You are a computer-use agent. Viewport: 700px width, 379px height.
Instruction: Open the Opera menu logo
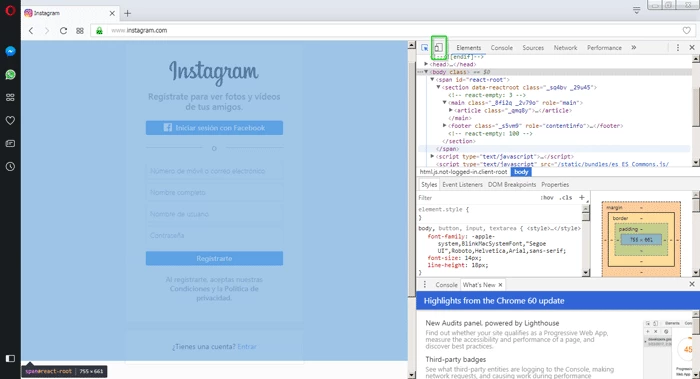10,10
